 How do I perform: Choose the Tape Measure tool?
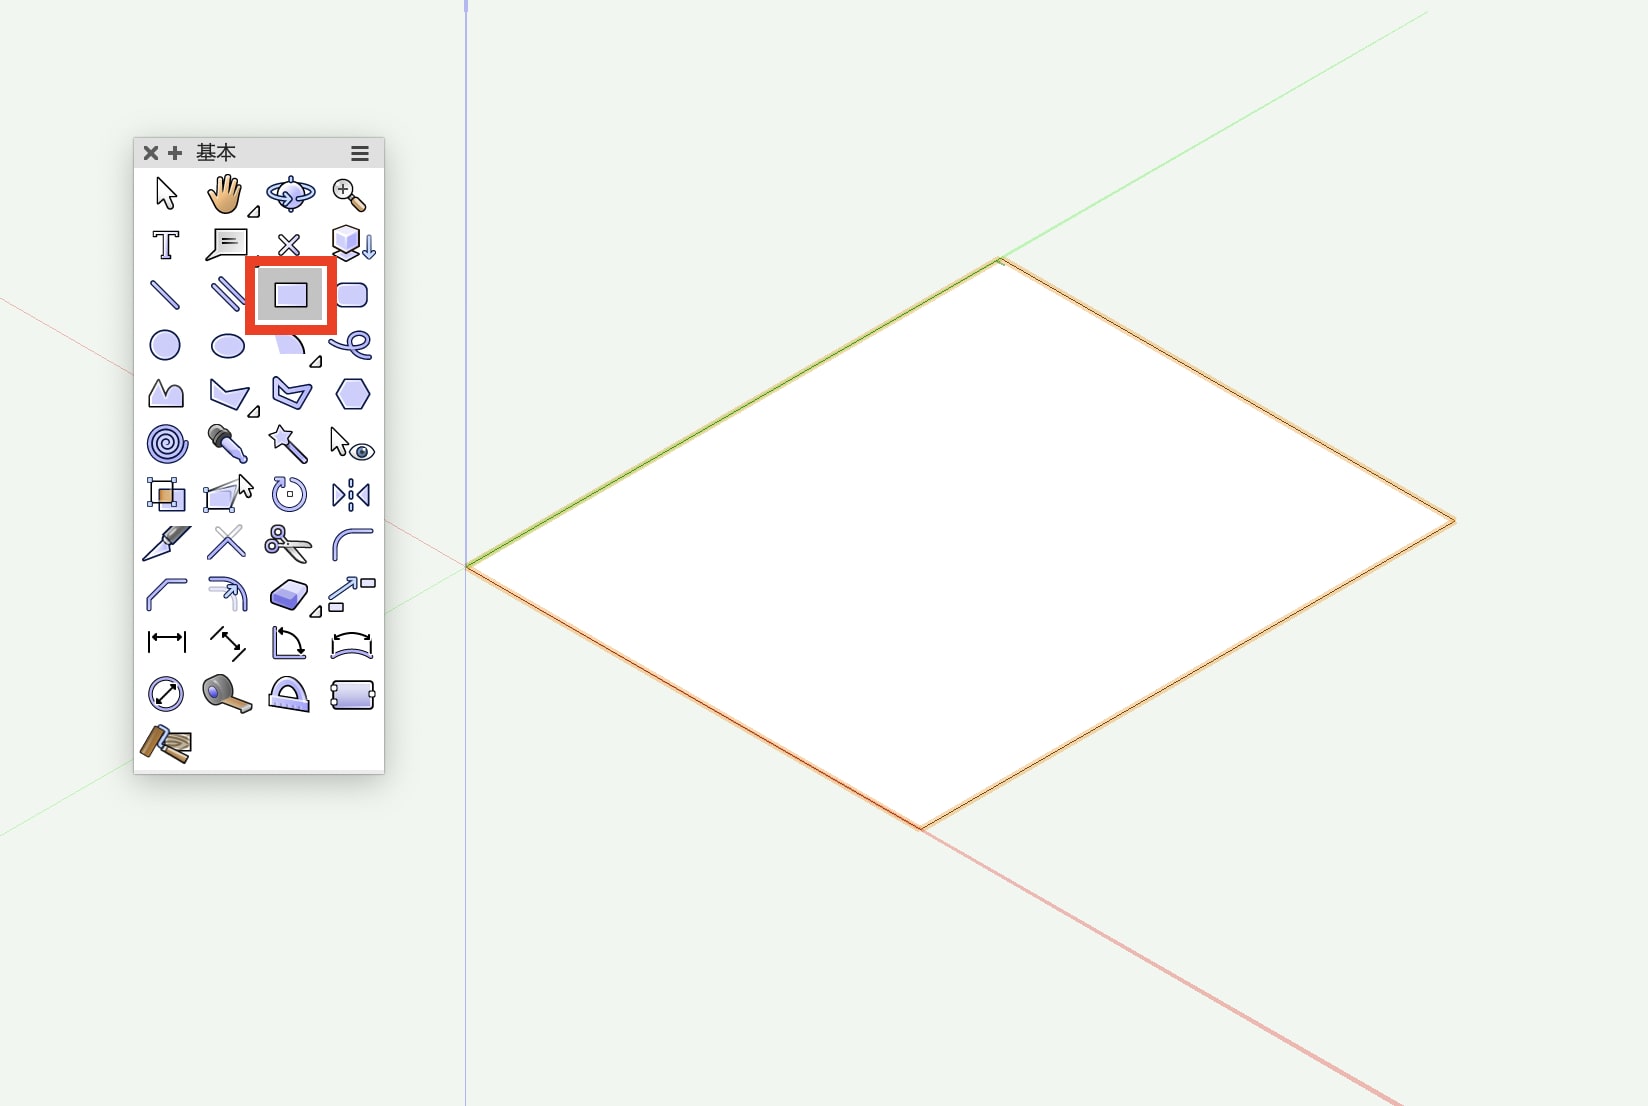[227, 694]
